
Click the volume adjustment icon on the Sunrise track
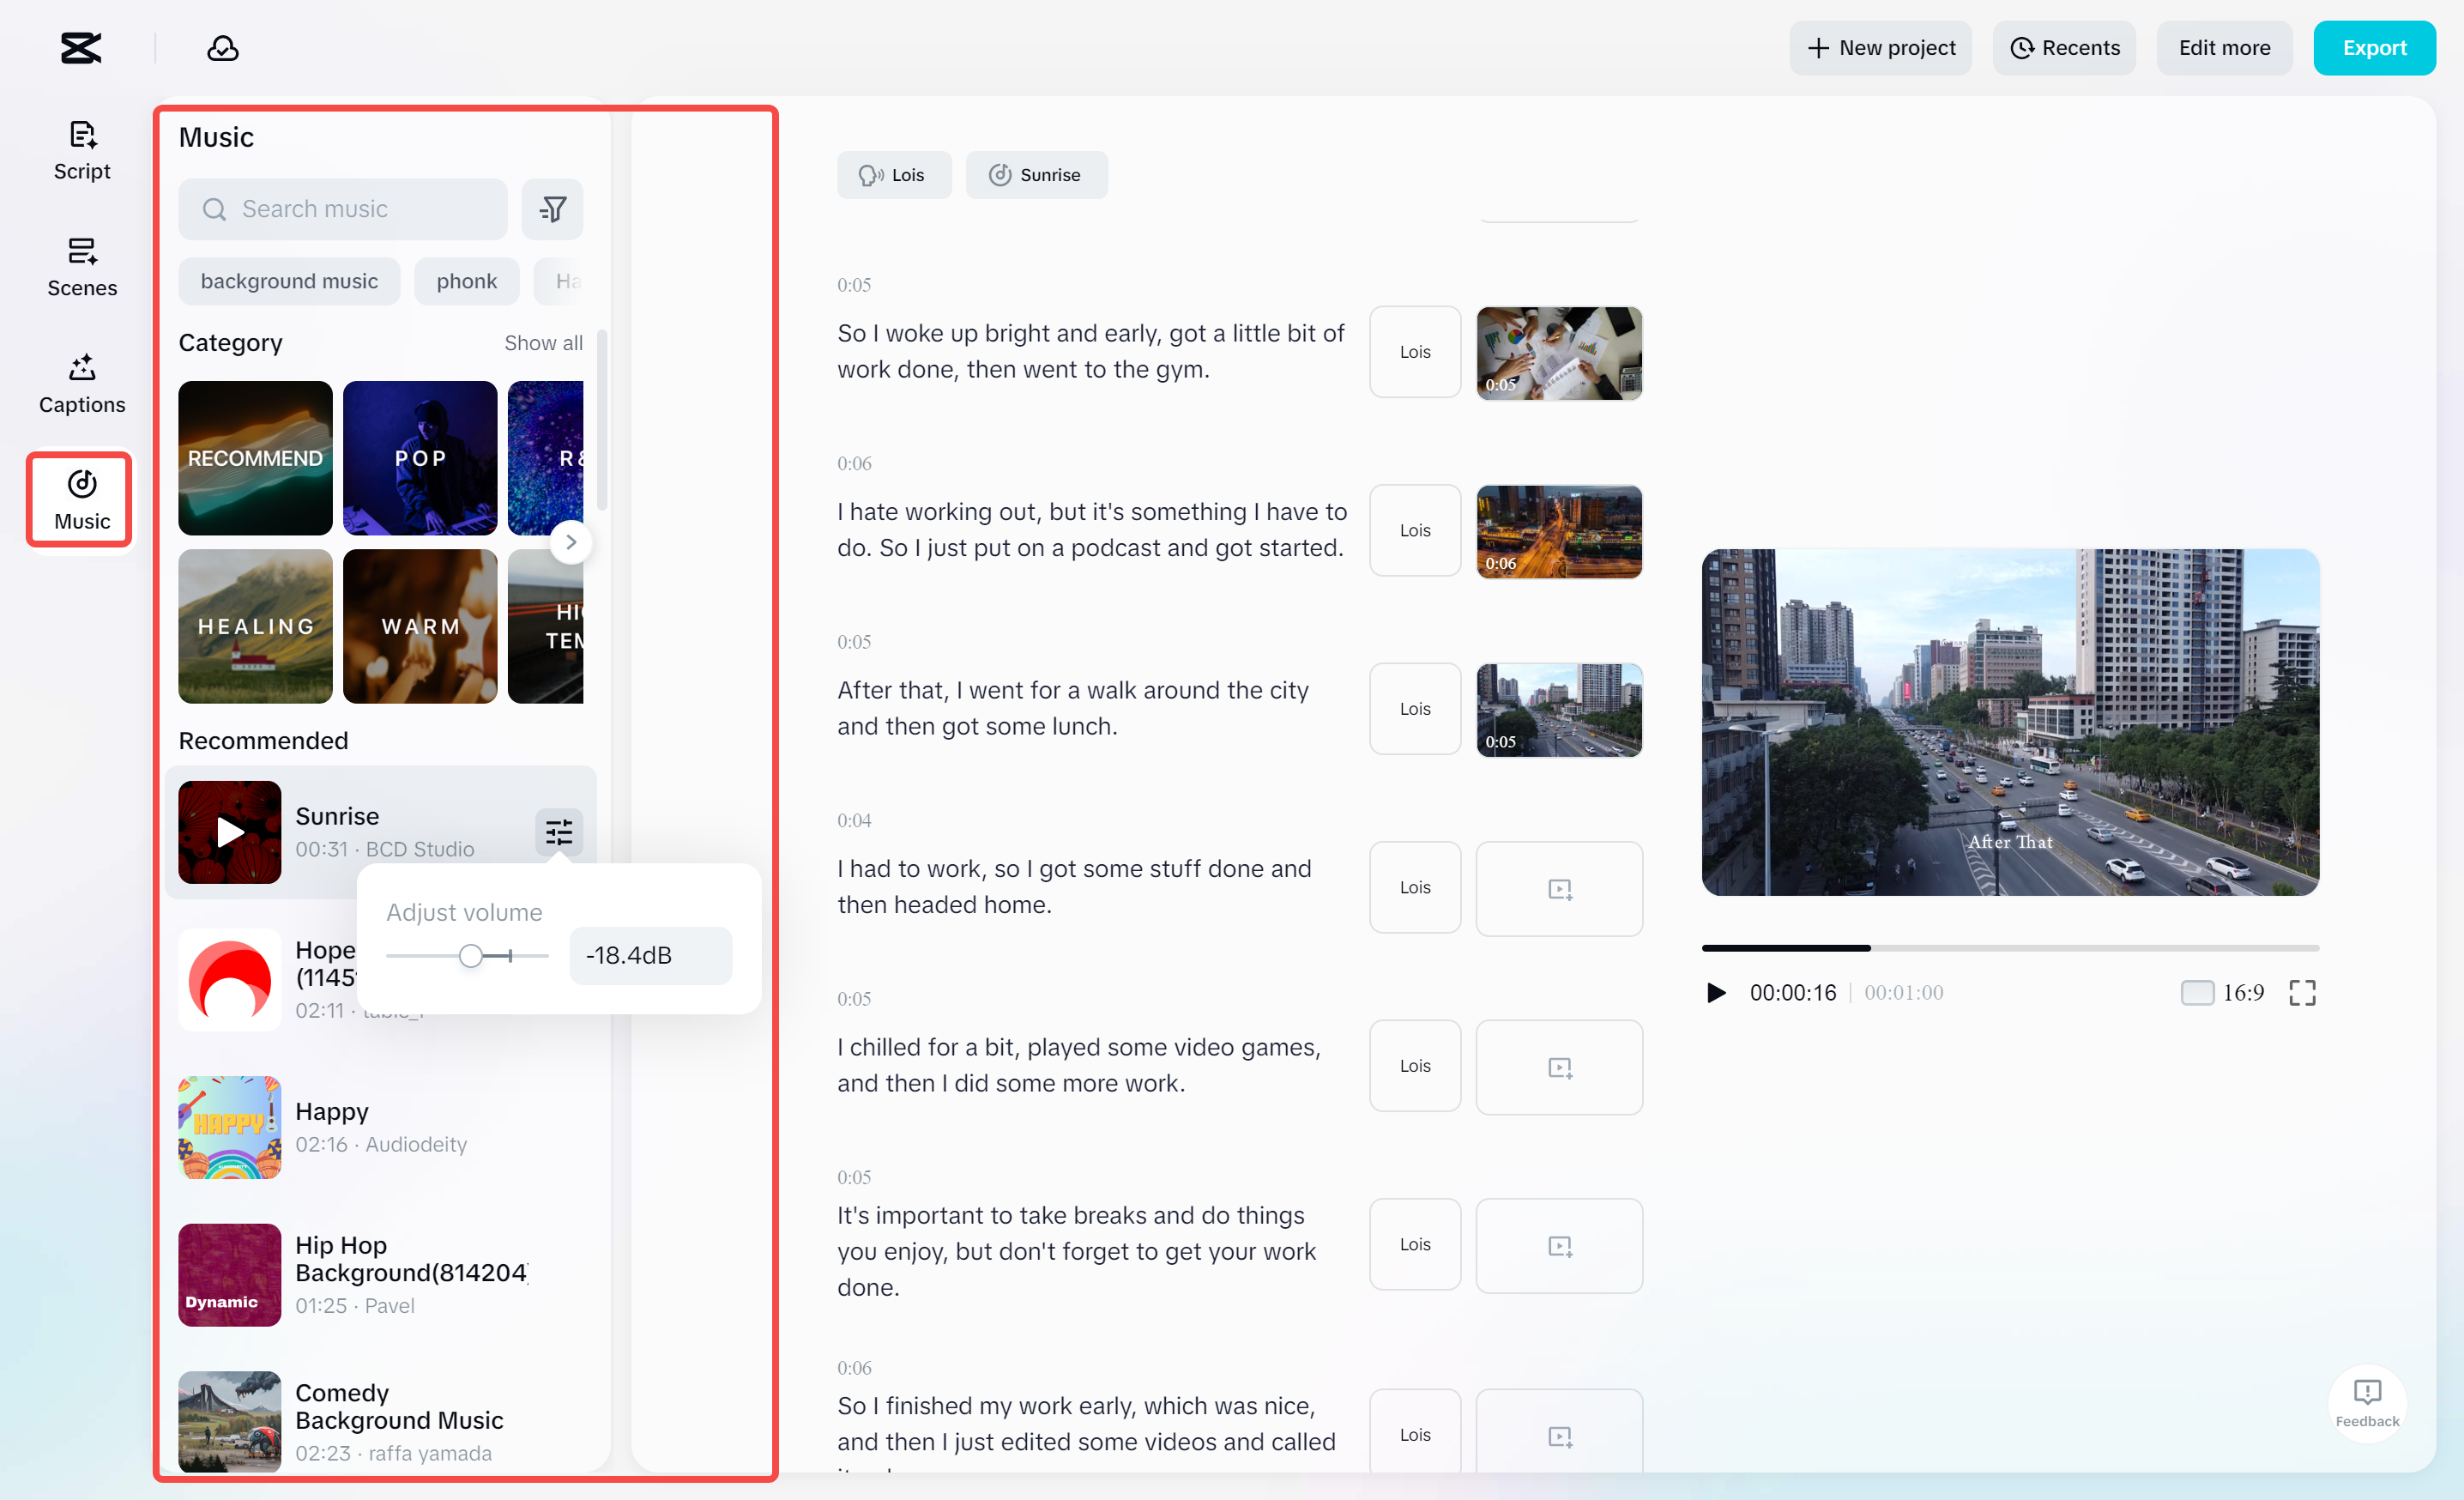point(559,832)
